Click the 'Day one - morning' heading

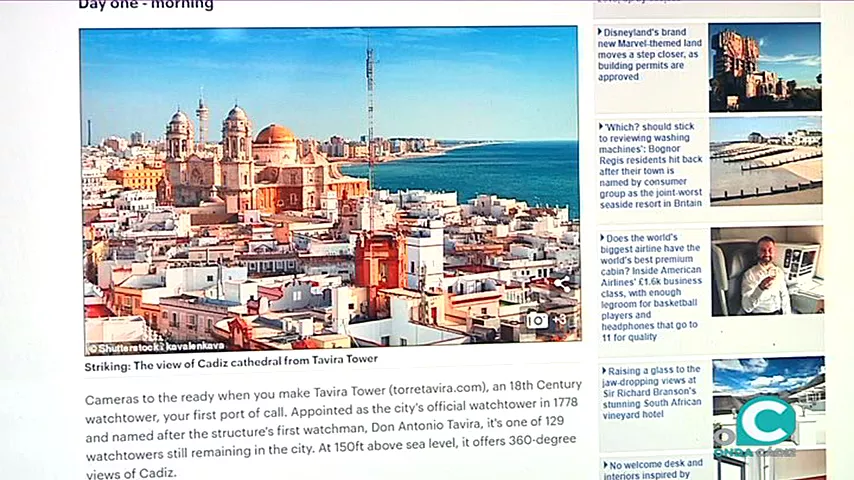click(x=146, y=5)
